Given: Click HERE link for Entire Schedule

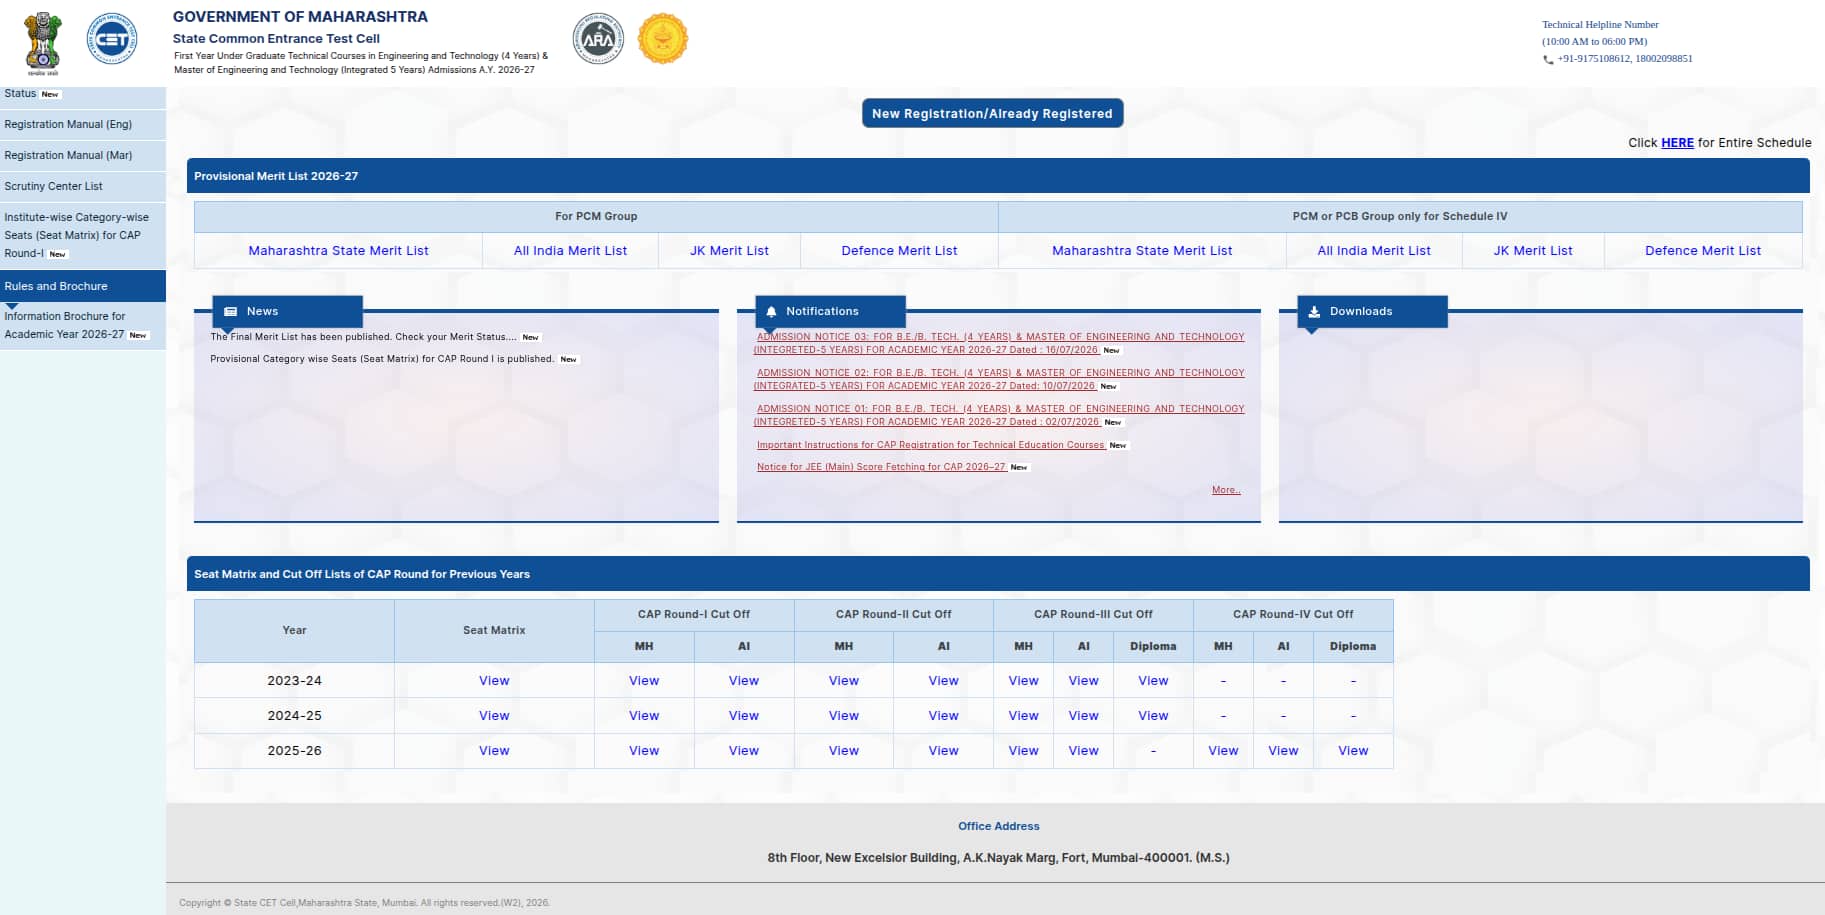Looking at the screenshot, I should pyautogui.click(x=1677, y=143).
